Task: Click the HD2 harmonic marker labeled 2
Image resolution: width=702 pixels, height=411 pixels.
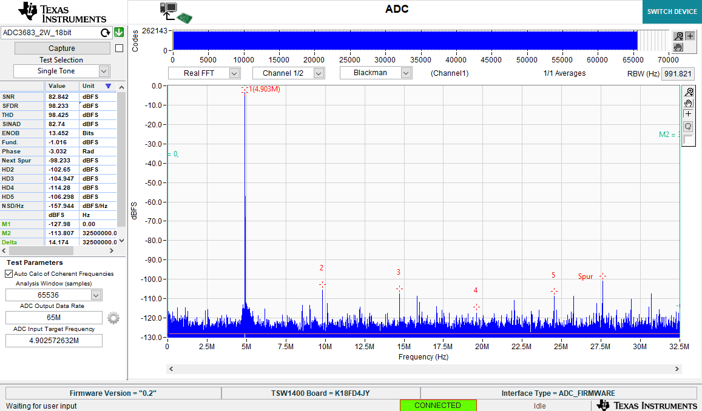Action: (x=322, y=285)
